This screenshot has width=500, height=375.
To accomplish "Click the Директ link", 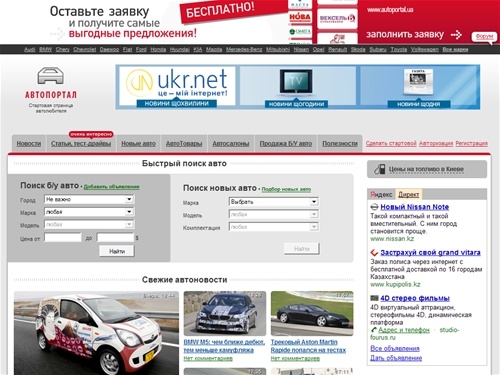I will [x=408, y=195].
